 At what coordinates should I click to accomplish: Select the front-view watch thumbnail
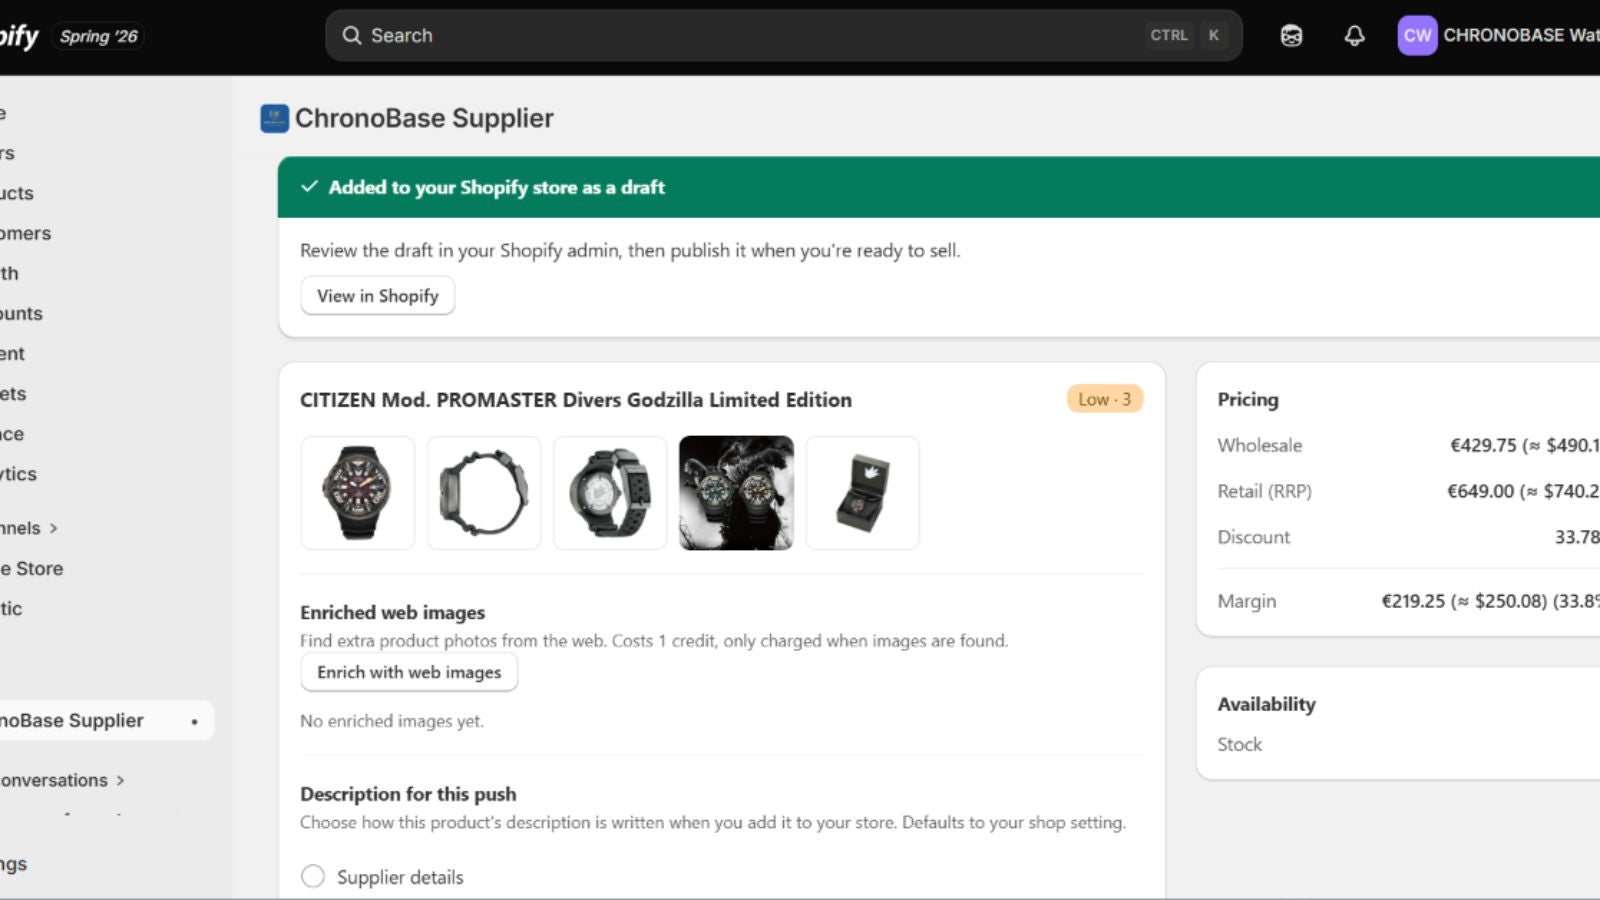(x=358, y=493)
